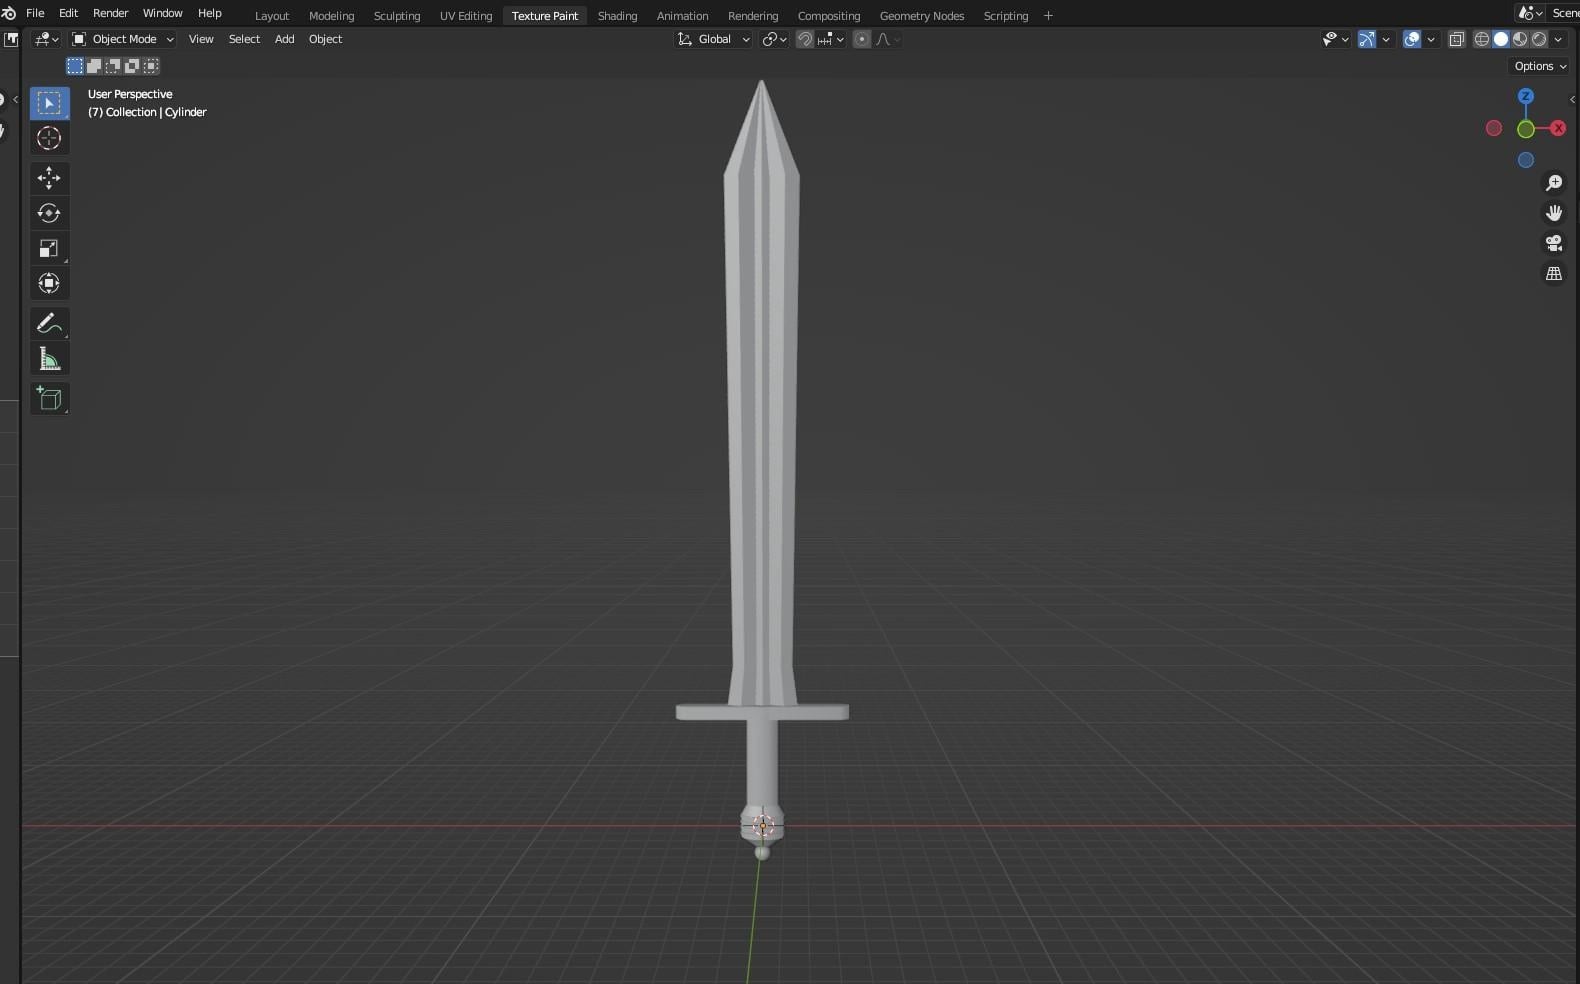The image size is (1580, 984).
Task: Open viewport shading options dropdown
Action: (1558, 39)
